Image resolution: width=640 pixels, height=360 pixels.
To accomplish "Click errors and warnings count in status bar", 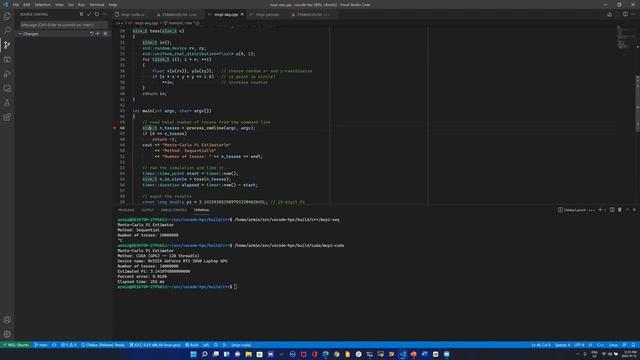I will [69, 345].
